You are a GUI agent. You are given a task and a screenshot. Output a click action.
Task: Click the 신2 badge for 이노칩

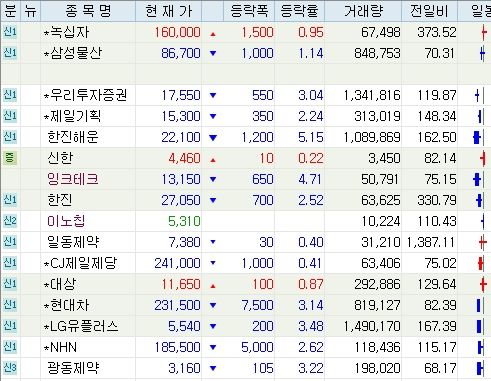[10, 221]
